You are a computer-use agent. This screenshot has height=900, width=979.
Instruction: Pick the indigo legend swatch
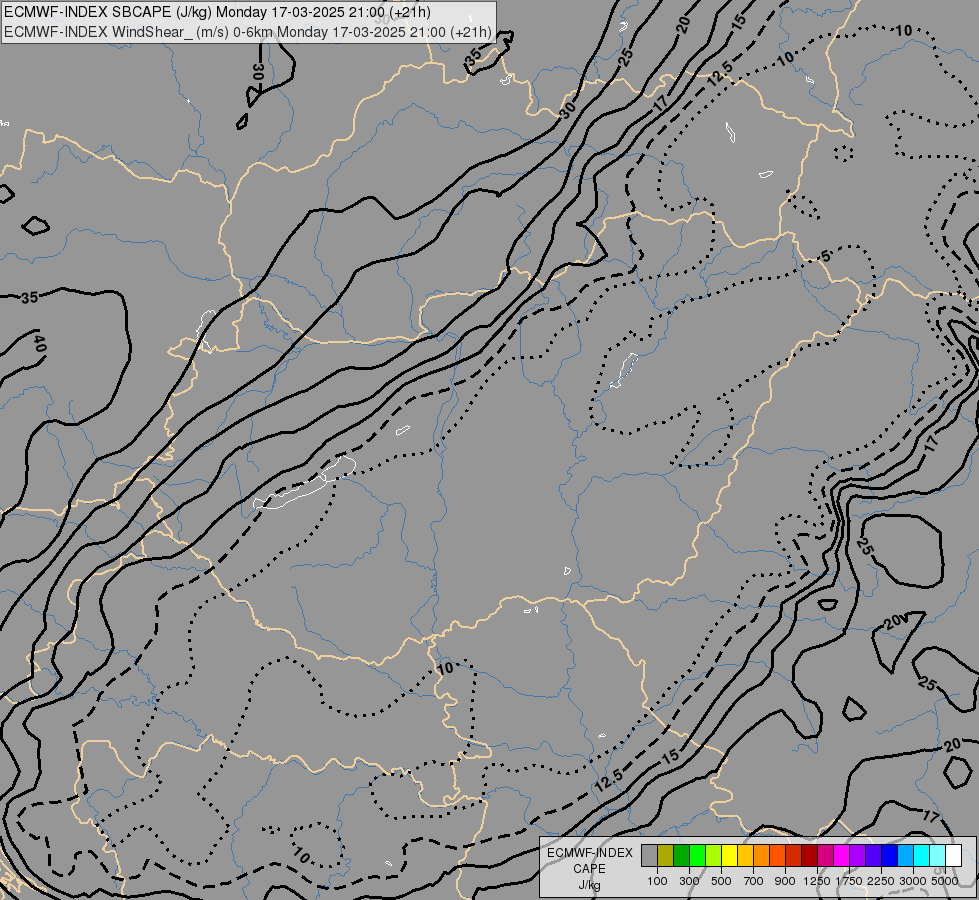pyautogui.click(x=873, y=855)
